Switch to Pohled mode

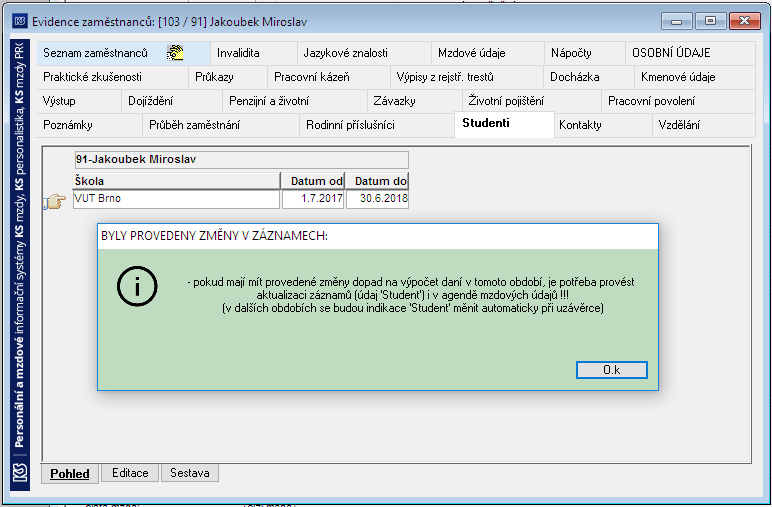click(x=70, y=473)
